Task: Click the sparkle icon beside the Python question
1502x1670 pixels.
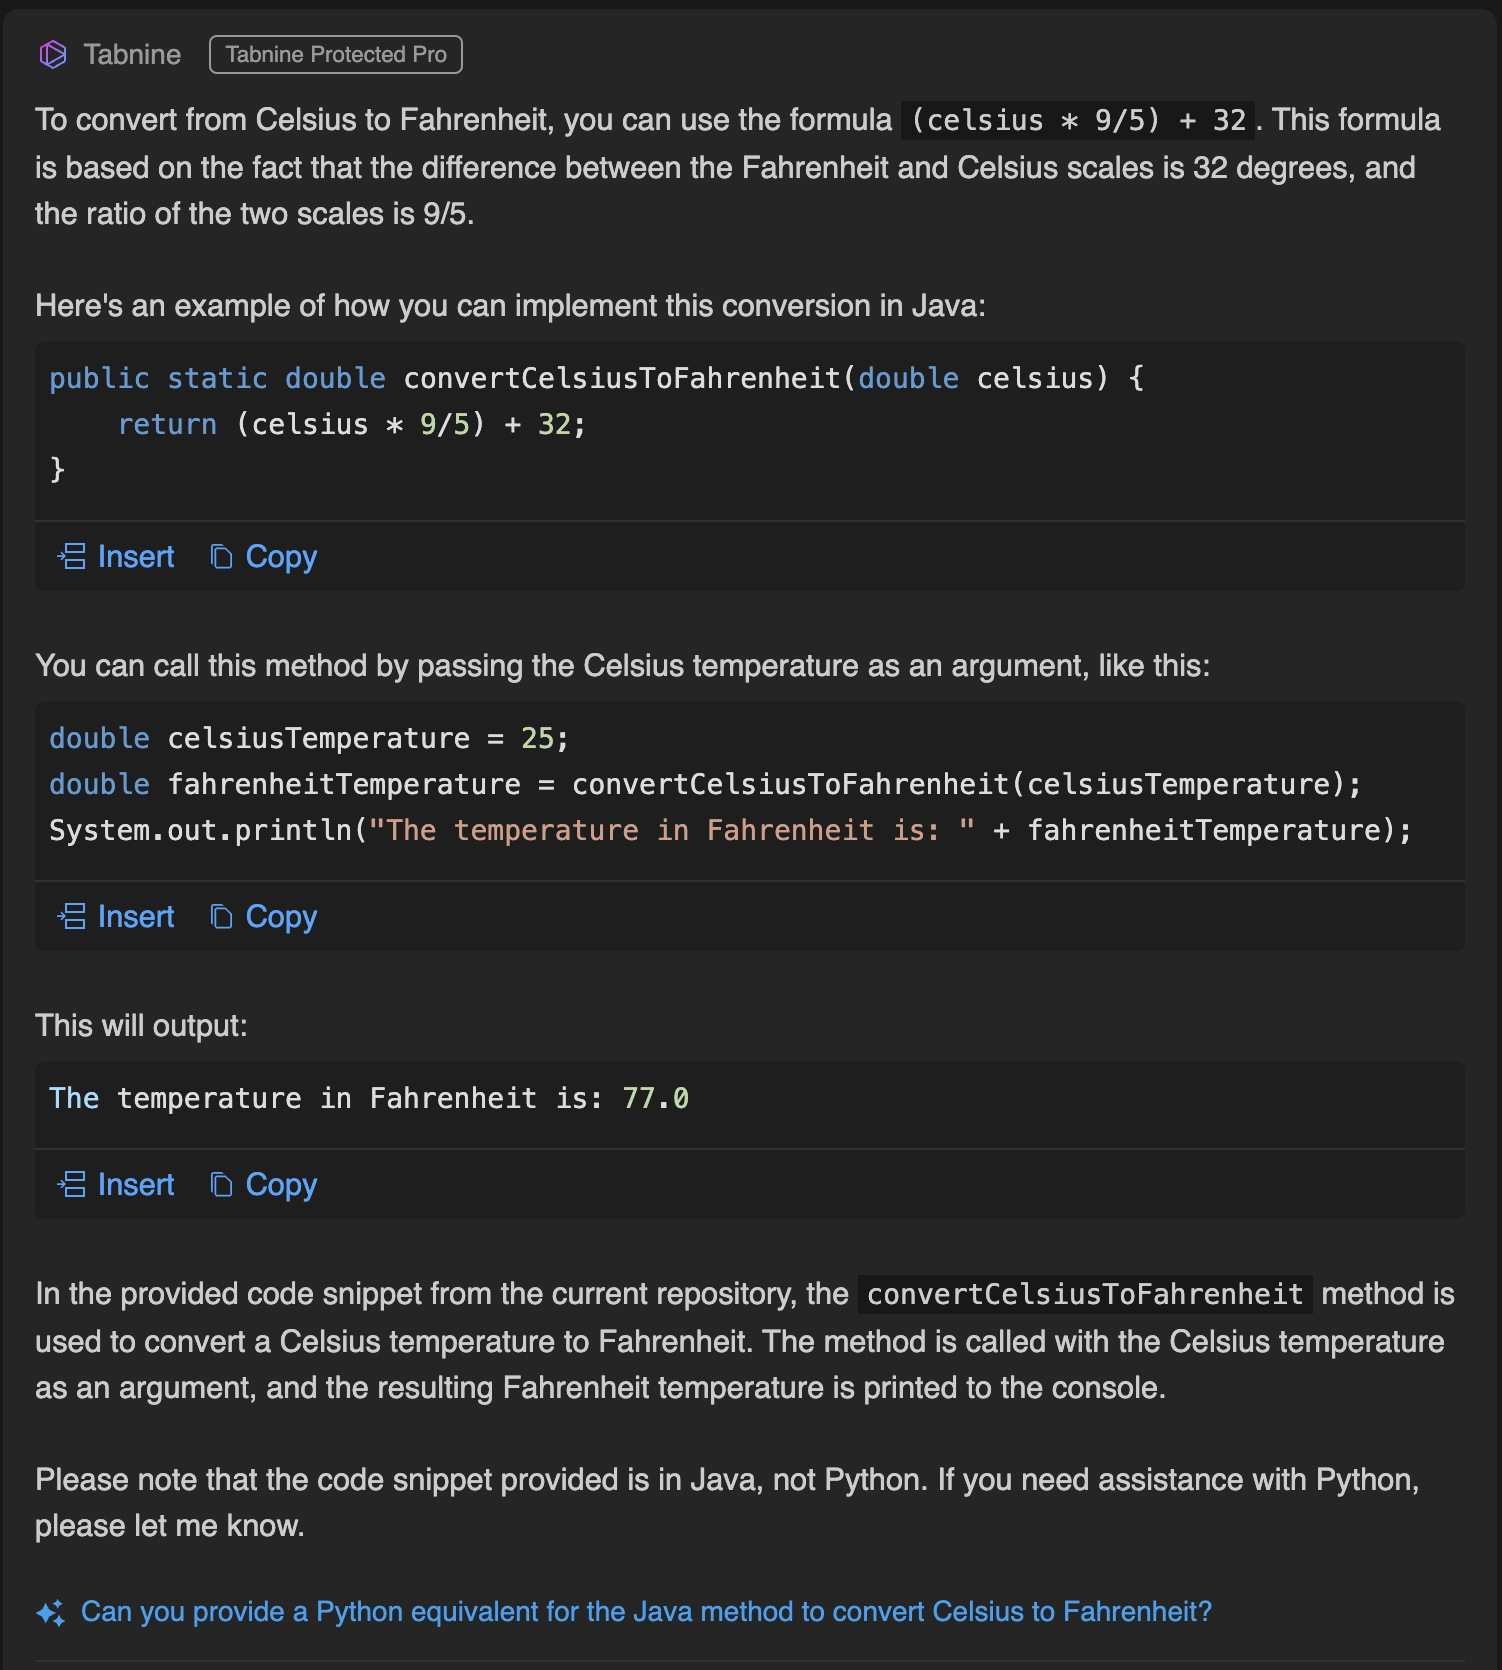Action: coord(51,1613)
